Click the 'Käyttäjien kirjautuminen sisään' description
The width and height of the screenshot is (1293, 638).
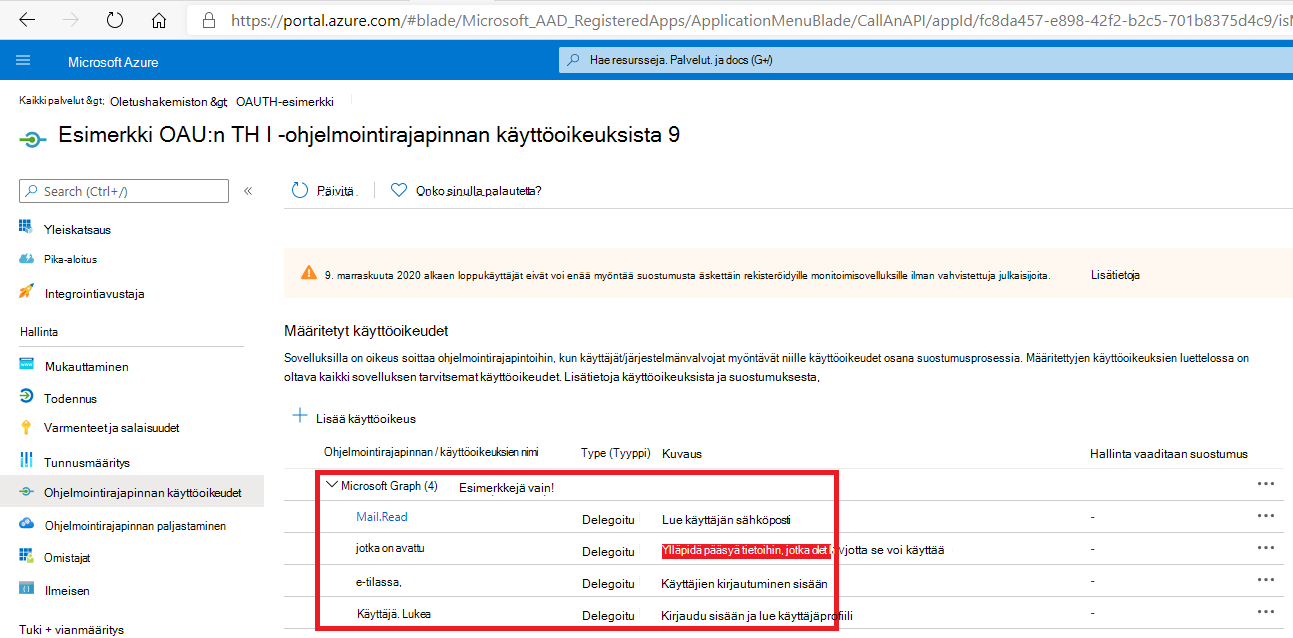coord(744,584)
